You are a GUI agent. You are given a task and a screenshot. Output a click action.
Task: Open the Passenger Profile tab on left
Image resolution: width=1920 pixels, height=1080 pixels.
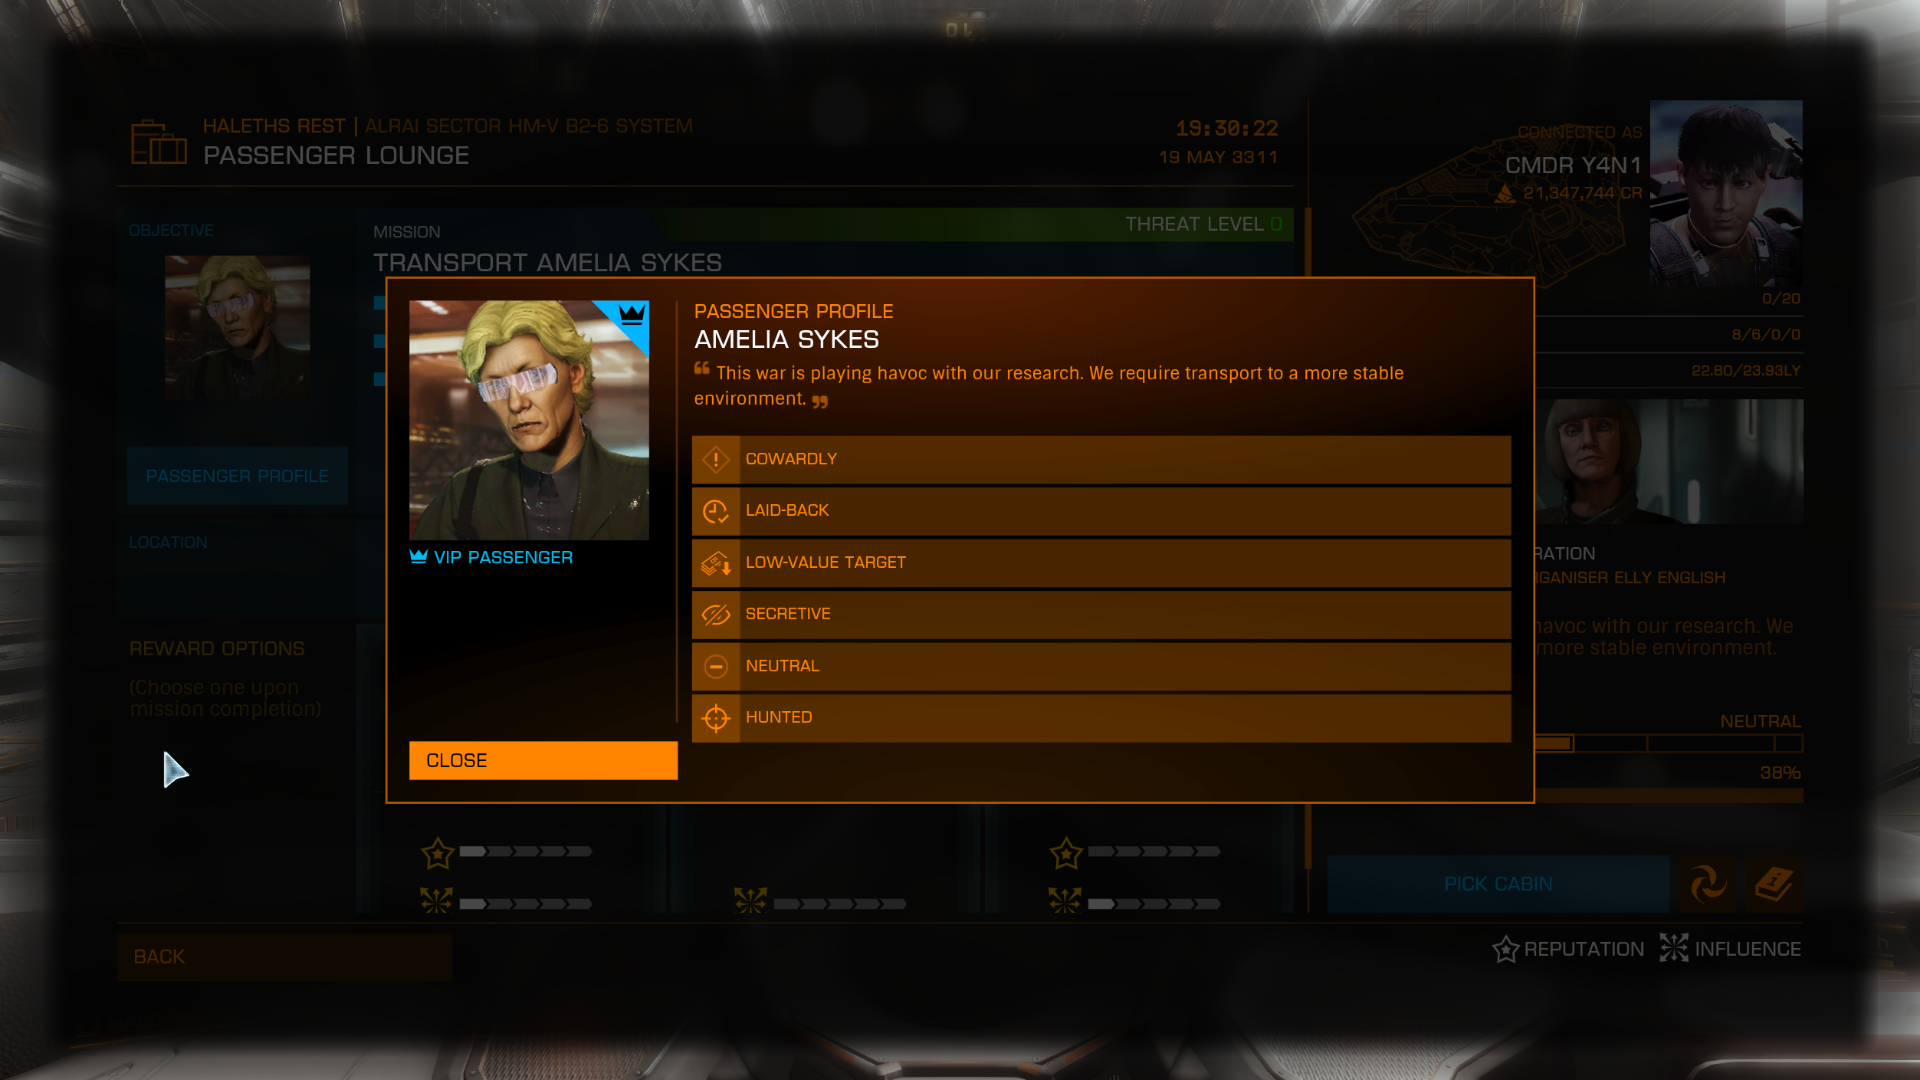coord(237,476)
